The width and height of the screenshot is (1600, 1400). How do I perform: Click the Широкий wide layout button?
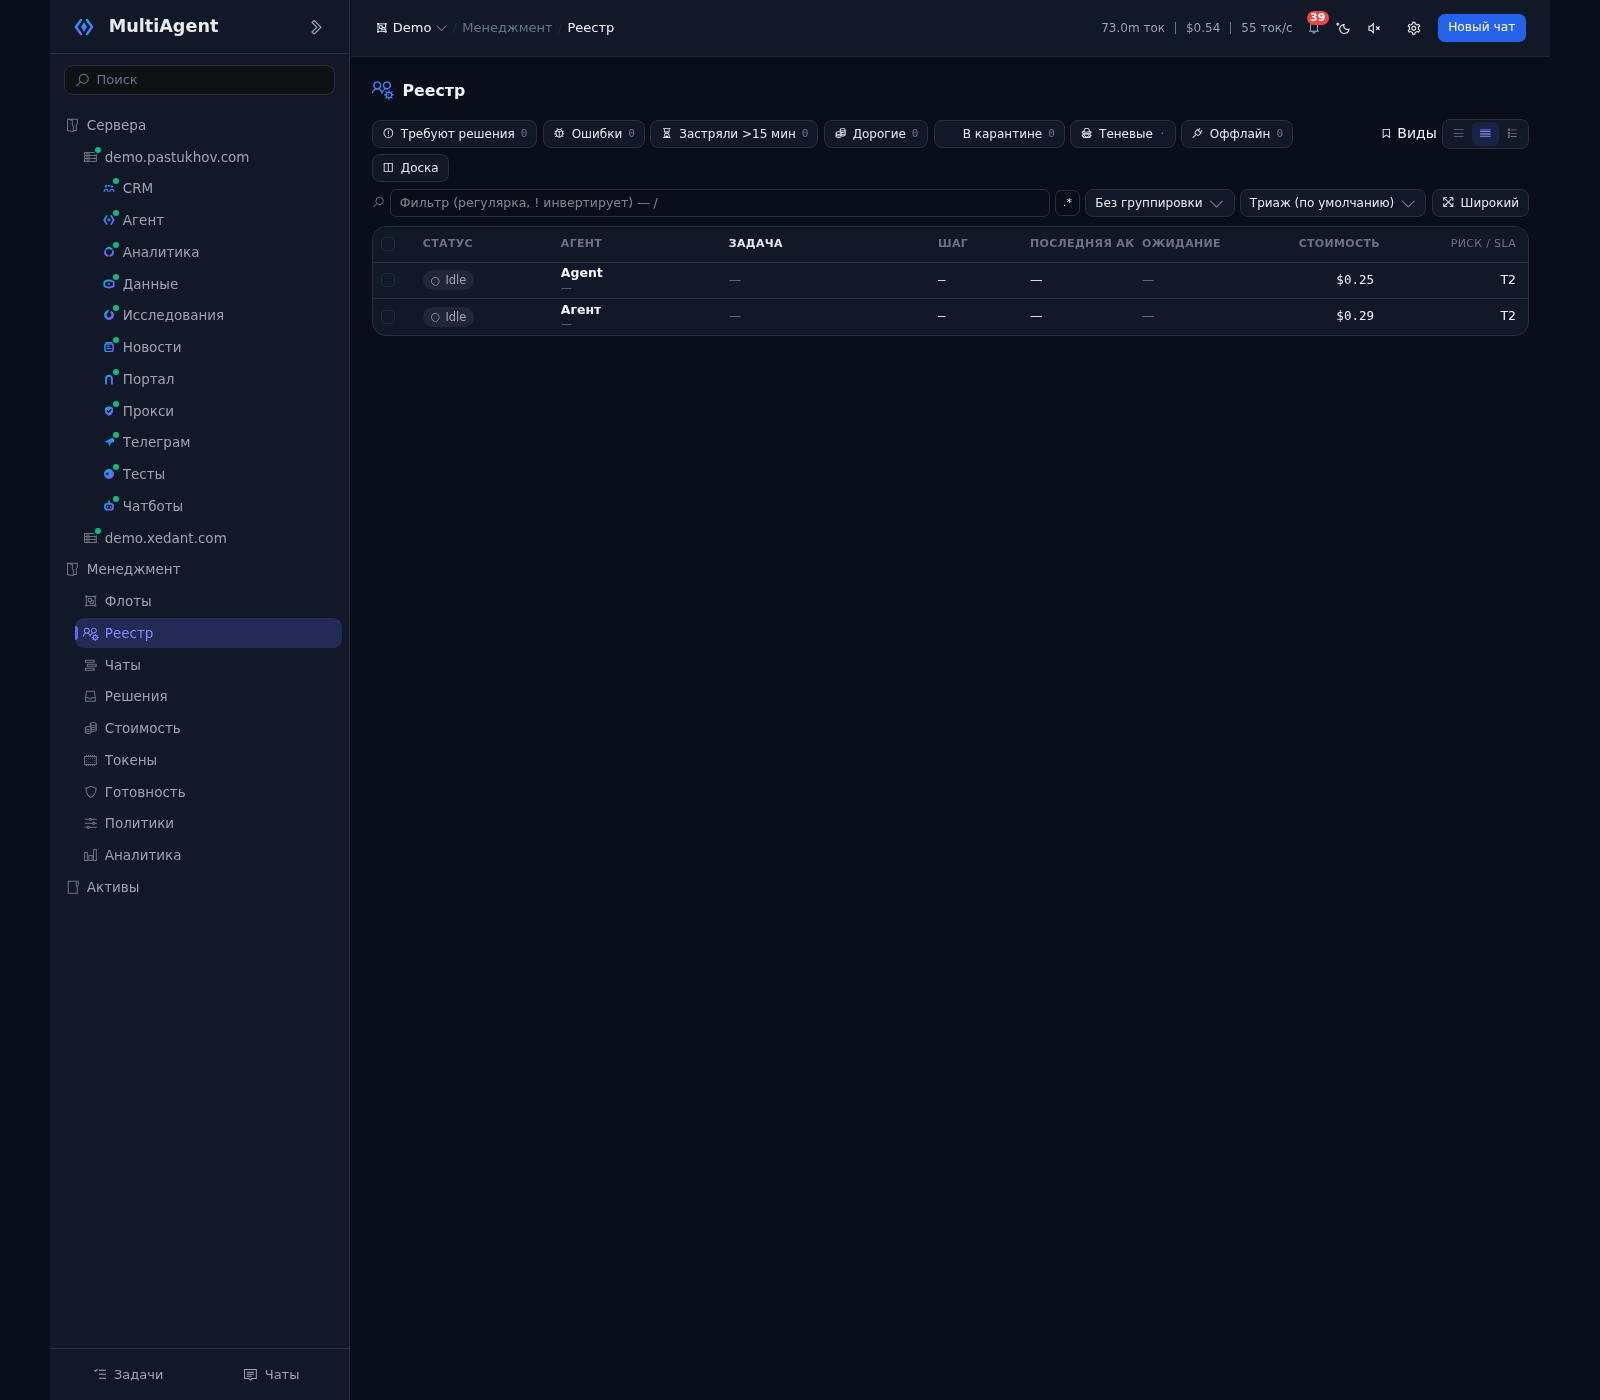pyautogui.click(x=1480, y=203)
